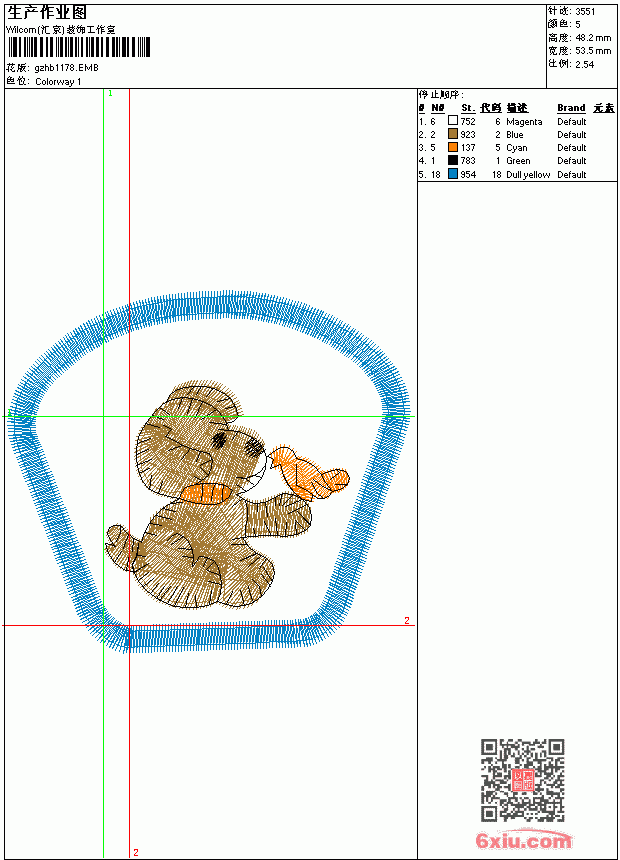This screenshot has height=860, width=620.
Task: Click the white color swatch for thread 752
Action: [x=453, y=121]
